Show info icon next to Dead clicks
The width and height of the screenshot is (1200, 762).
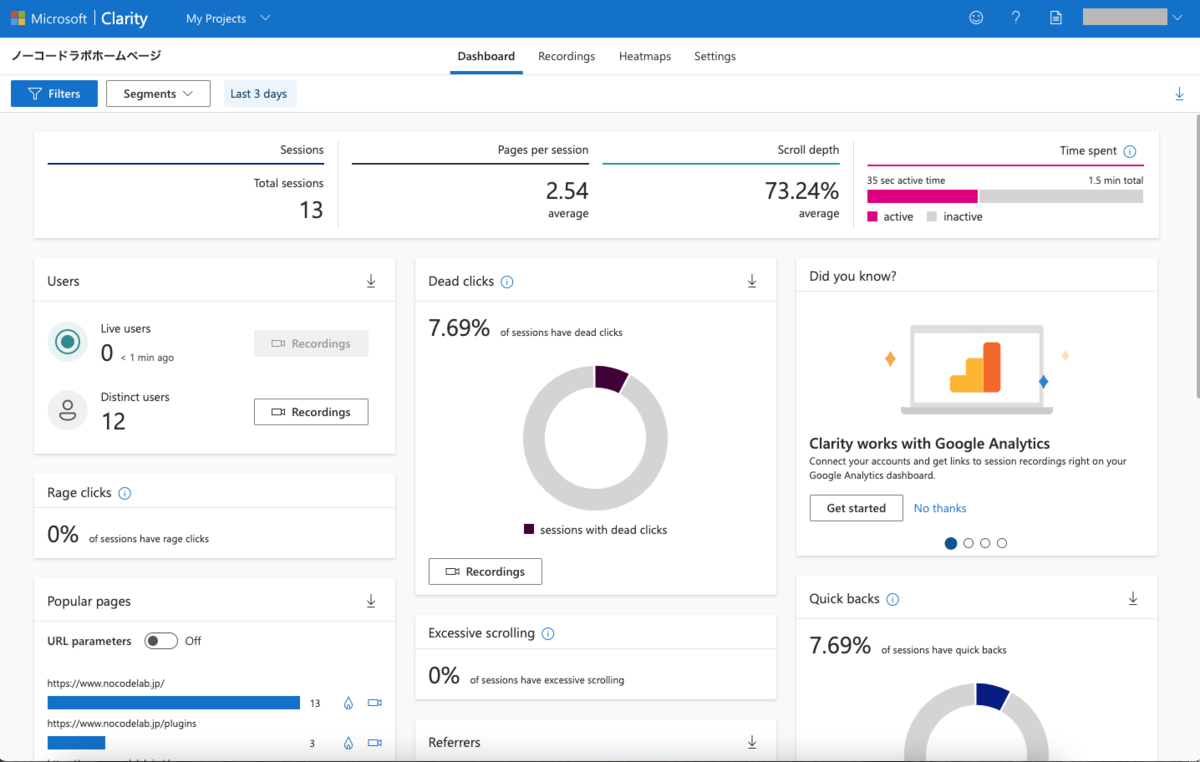(507, 282)
